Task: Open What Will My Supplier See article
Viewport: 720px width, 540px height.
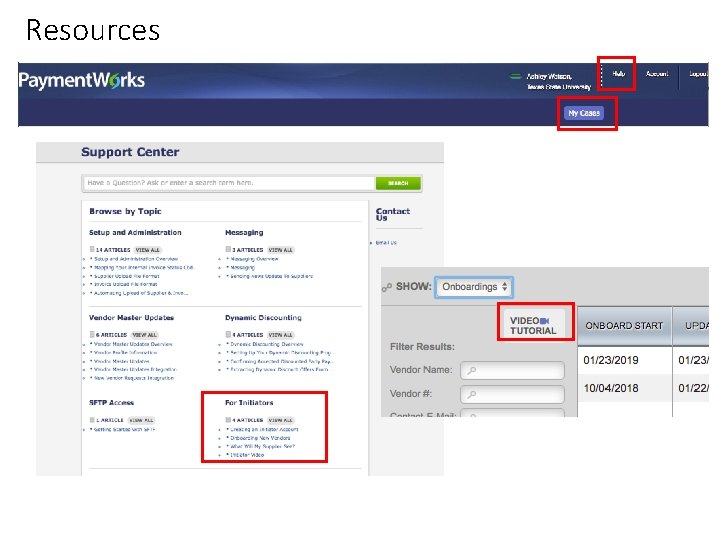Action: [x=262, y=446]
